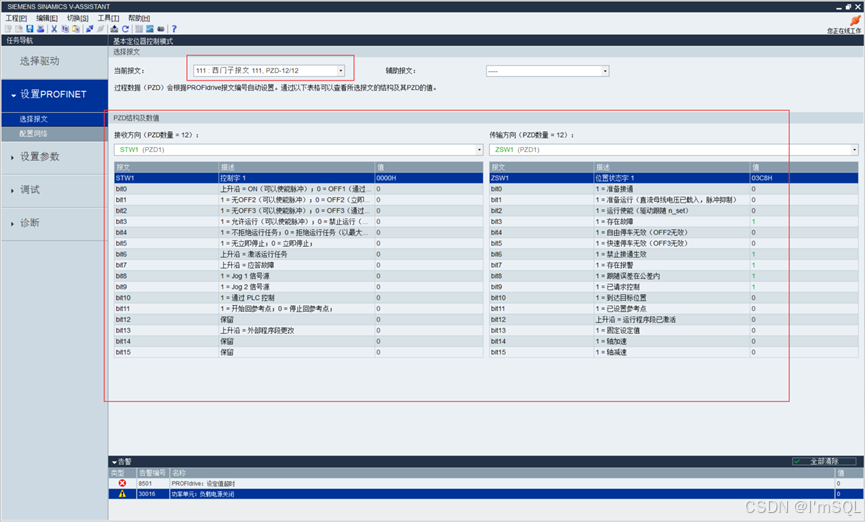
Task: Click the grey go-offline connection icon
Action: click(x=100, y=29)
